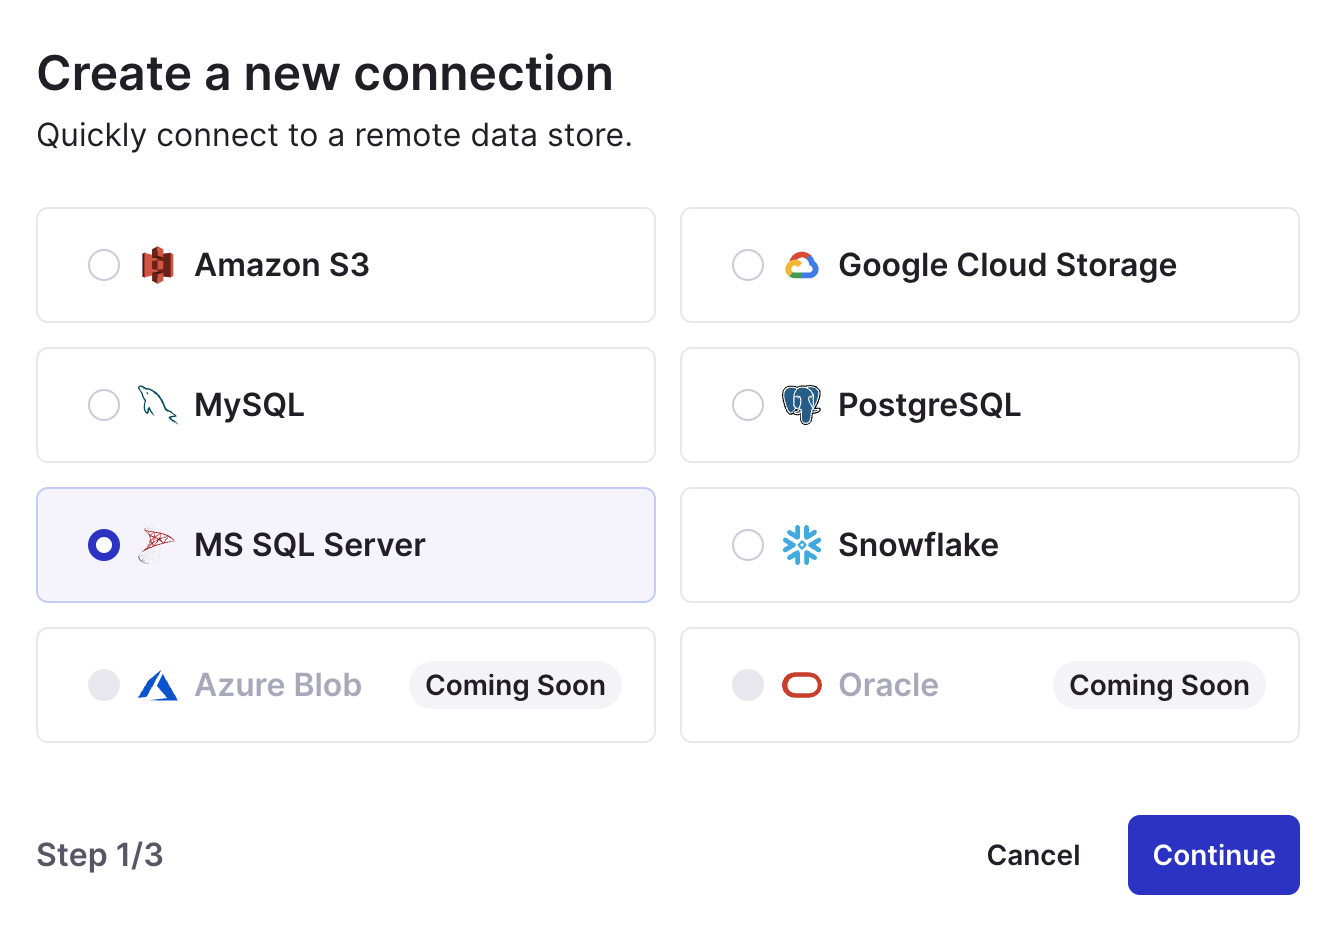Click the Google Cloud logo icon
This screenshot has width=1342, height=936.
[x=802, y=265]
